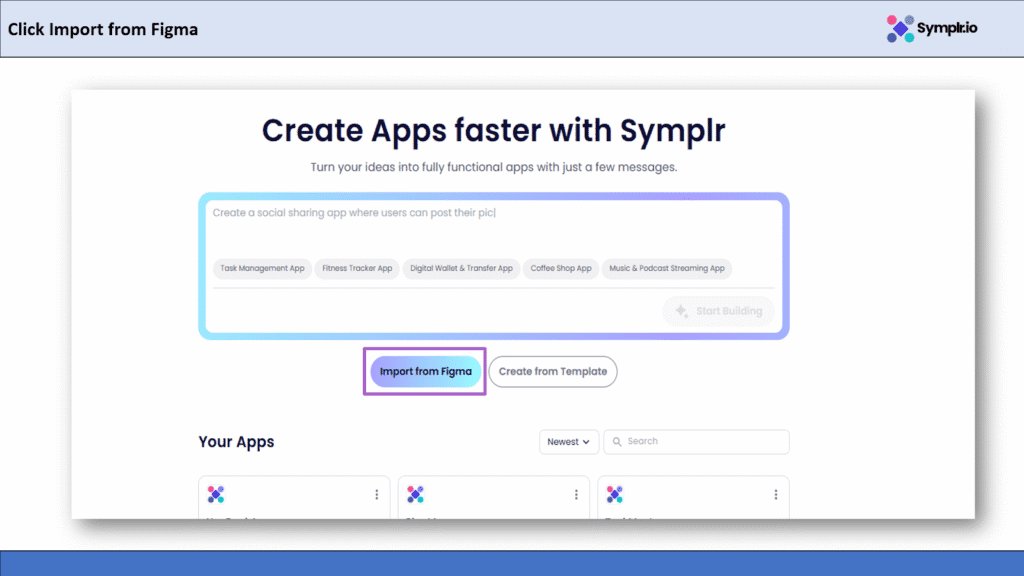The width and height of the screenshot is (1024, 576).
Task: Click Import from Figma button
Action: [425, 371]
